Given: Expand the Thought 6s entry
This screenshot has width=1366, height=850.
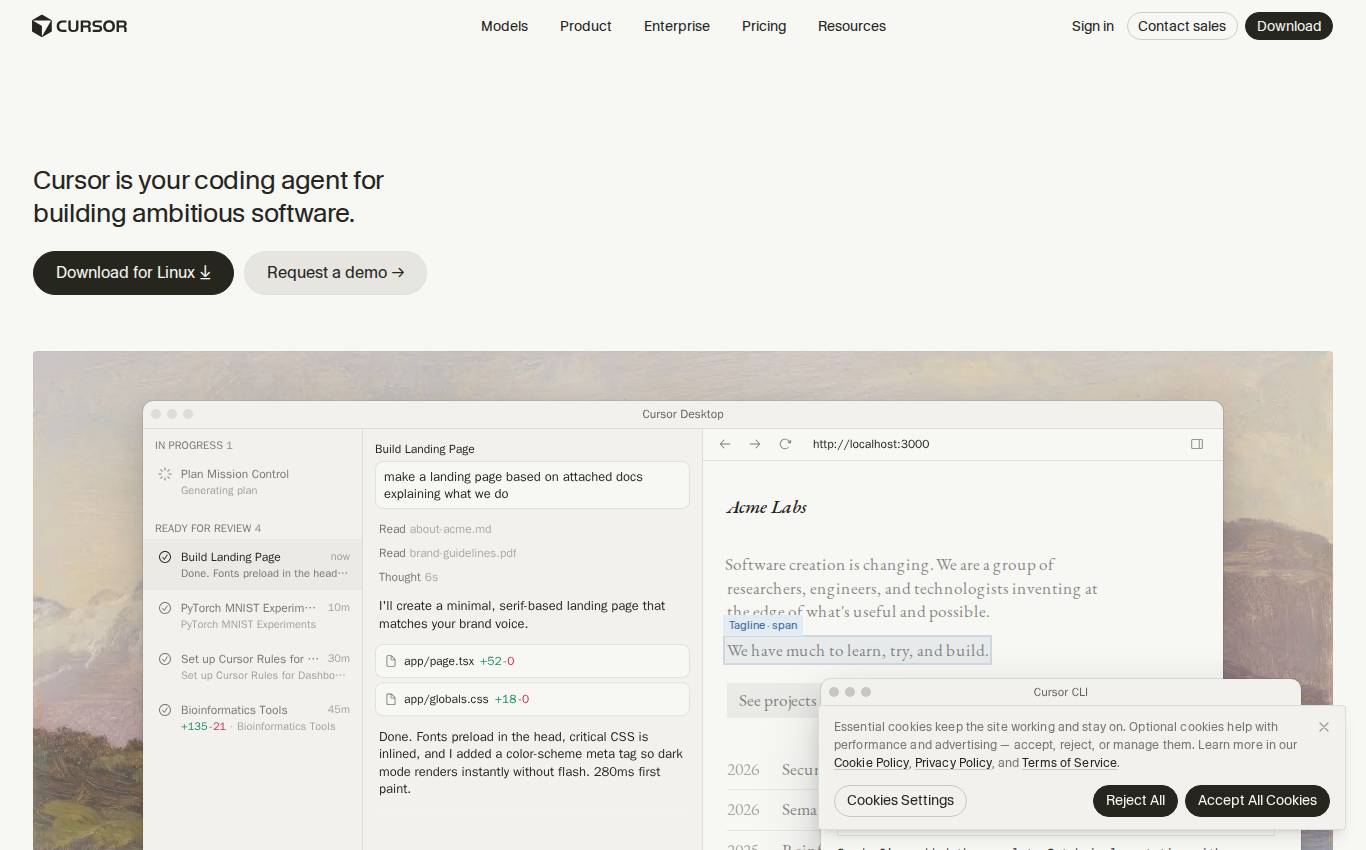Looking at the screenshot, I should pos(408,577).
